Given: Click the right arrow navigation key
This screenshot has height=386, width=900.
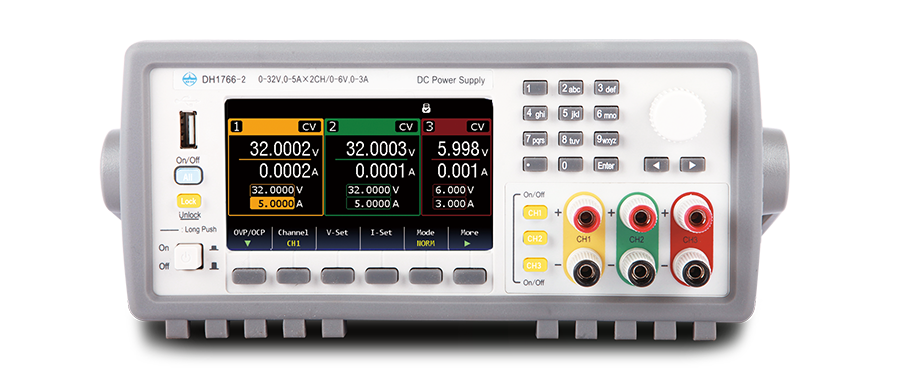Looking at the screenshot, I should click(692, 165).
